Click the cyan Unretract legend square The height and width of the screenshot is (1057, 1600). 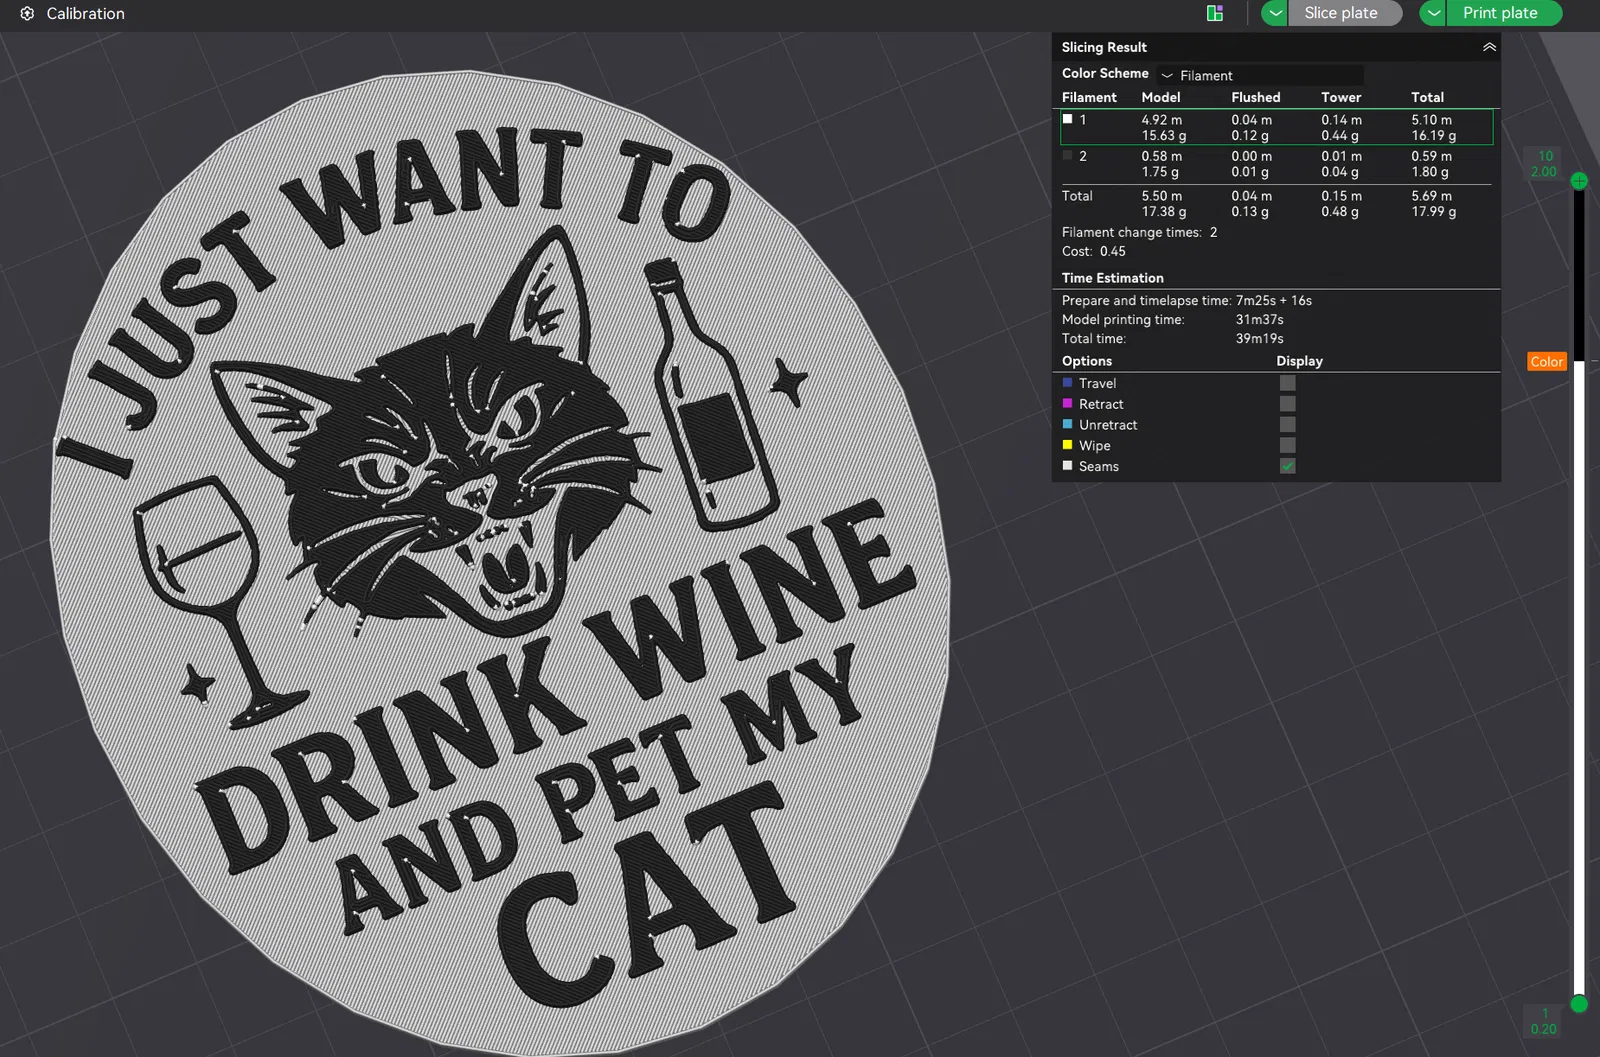coord(1067,425)
